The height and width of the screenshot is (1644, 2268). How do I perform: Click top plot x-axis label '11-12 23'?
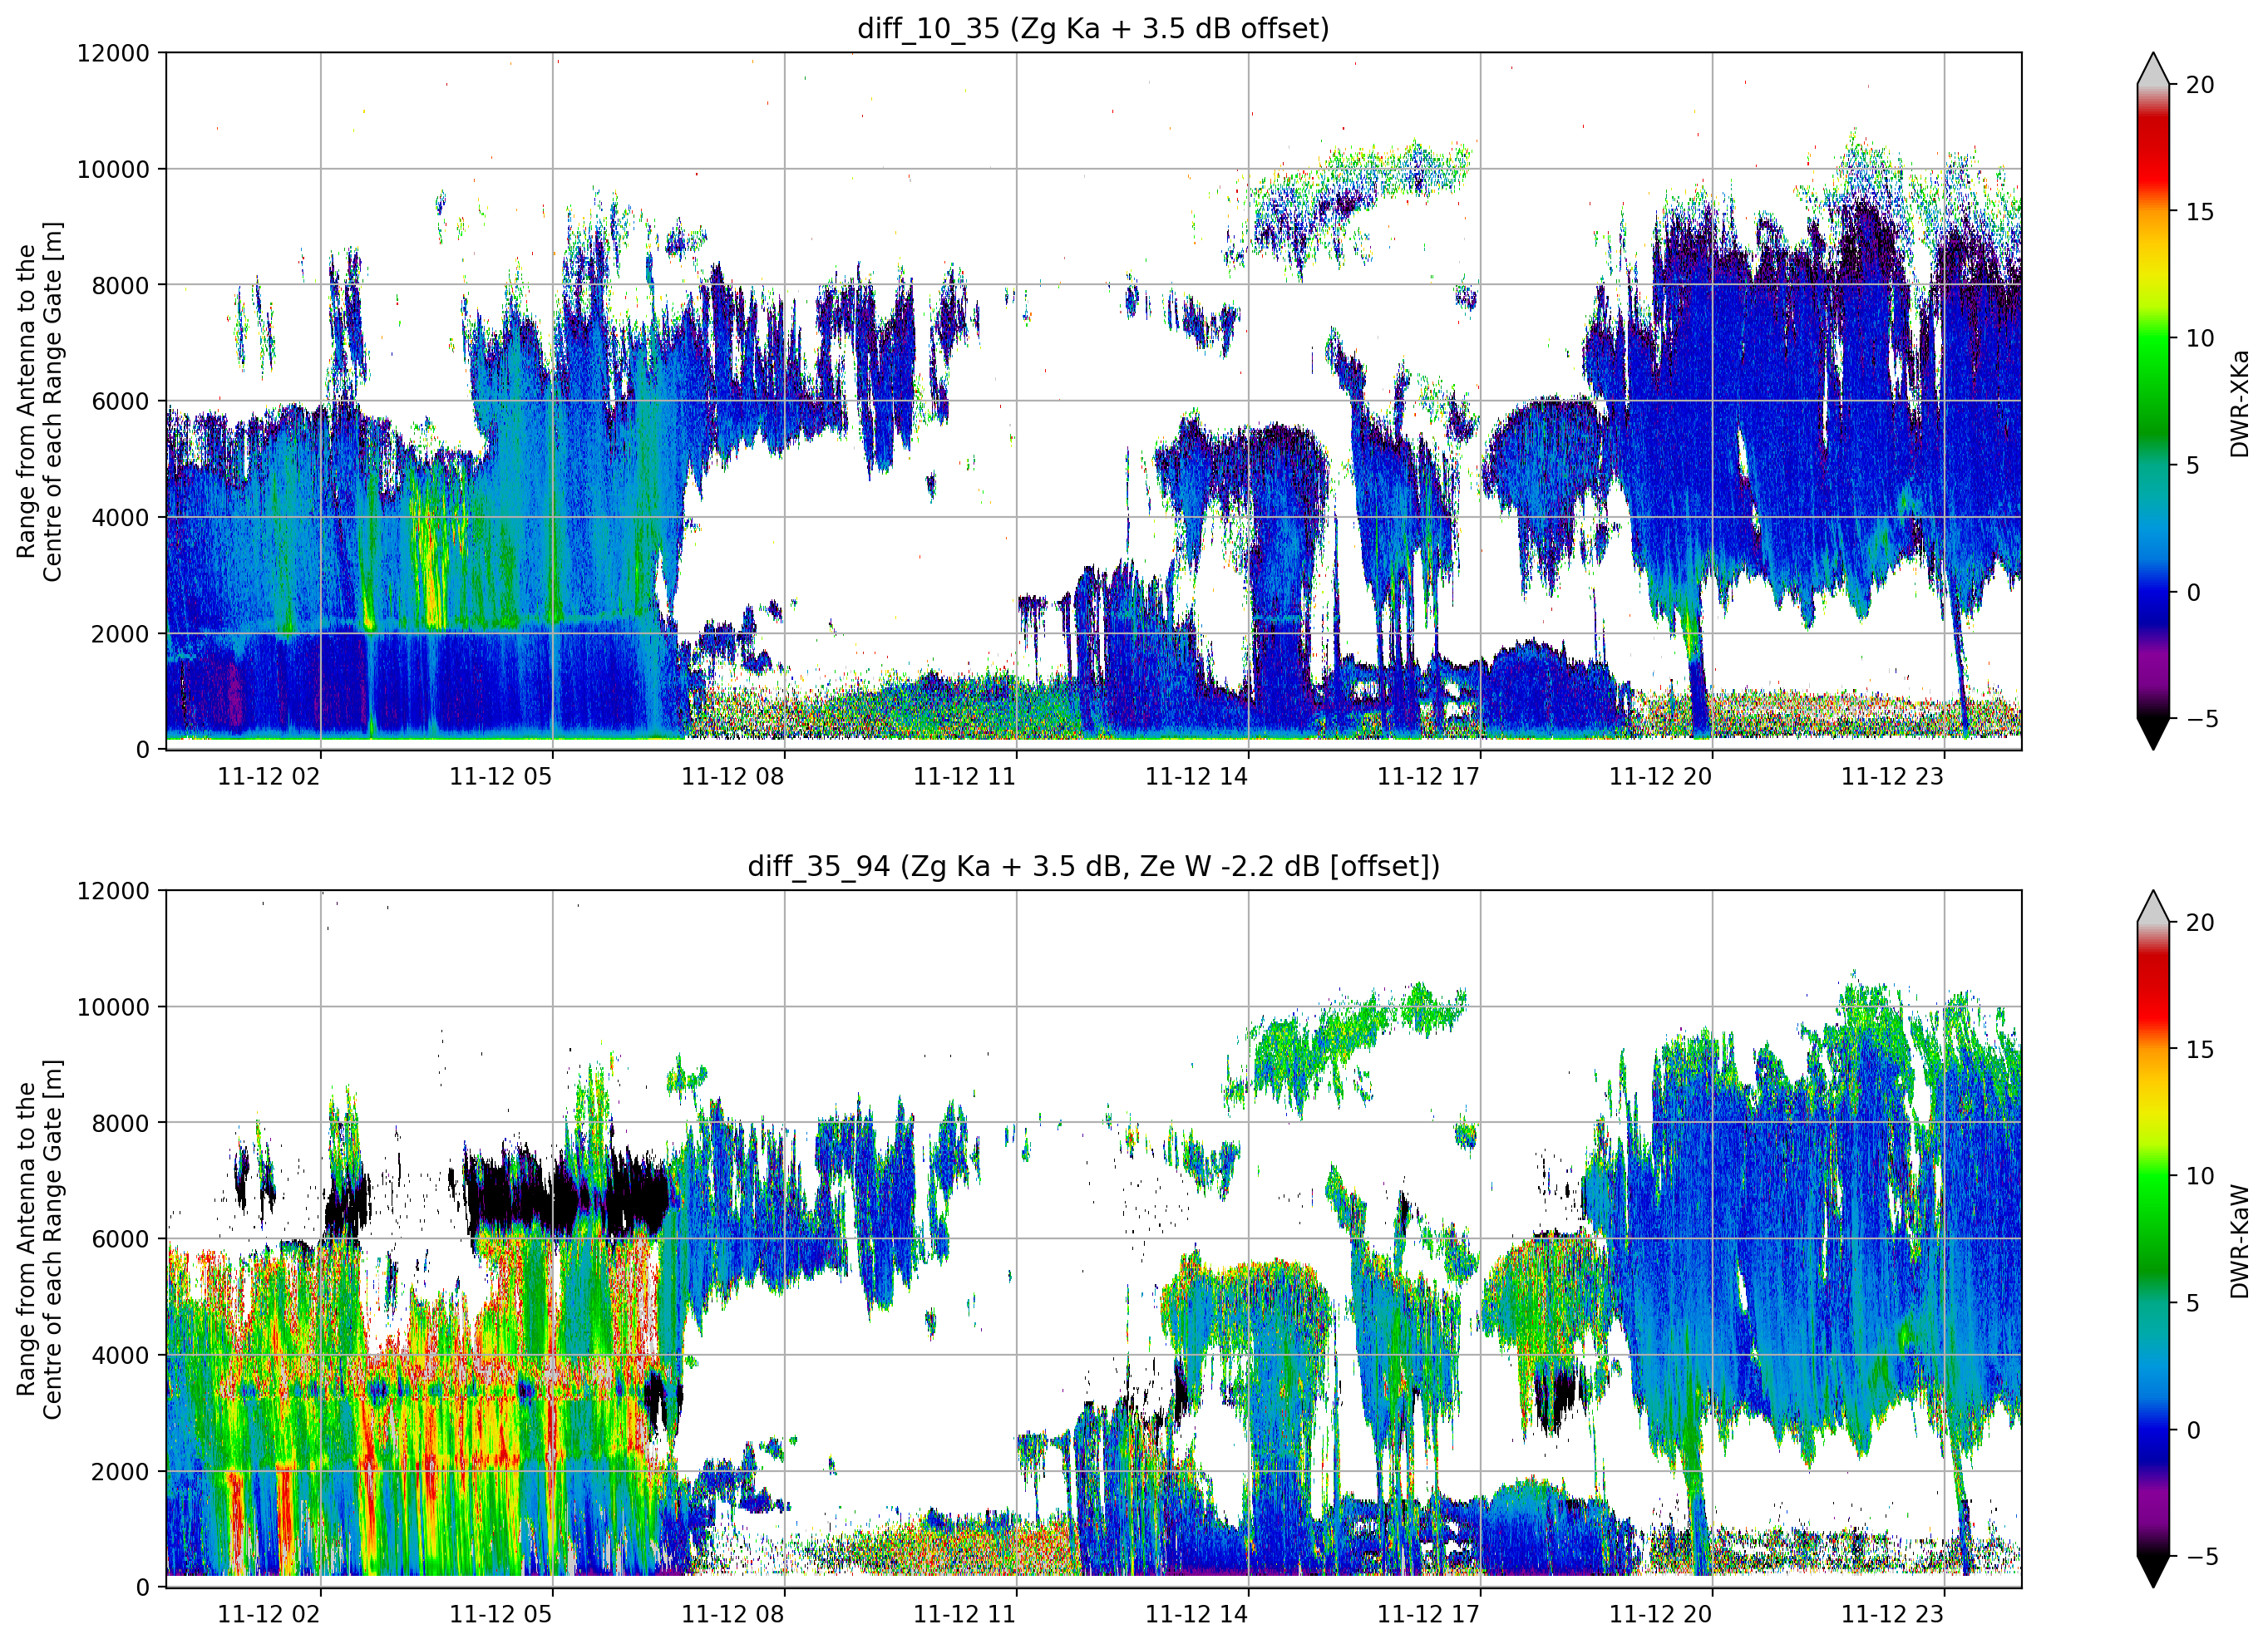(1893, 777)
